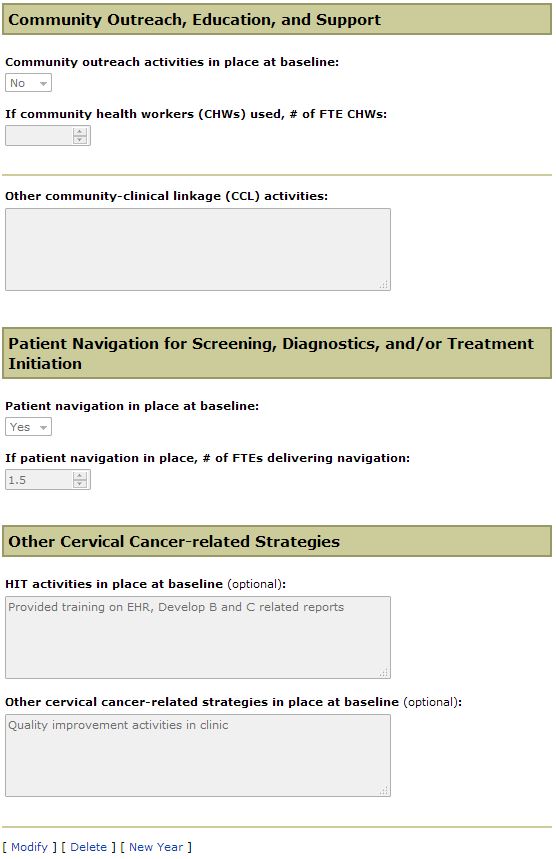Increase FTE CHWs spinner up arrow

[x=80, y=131]
